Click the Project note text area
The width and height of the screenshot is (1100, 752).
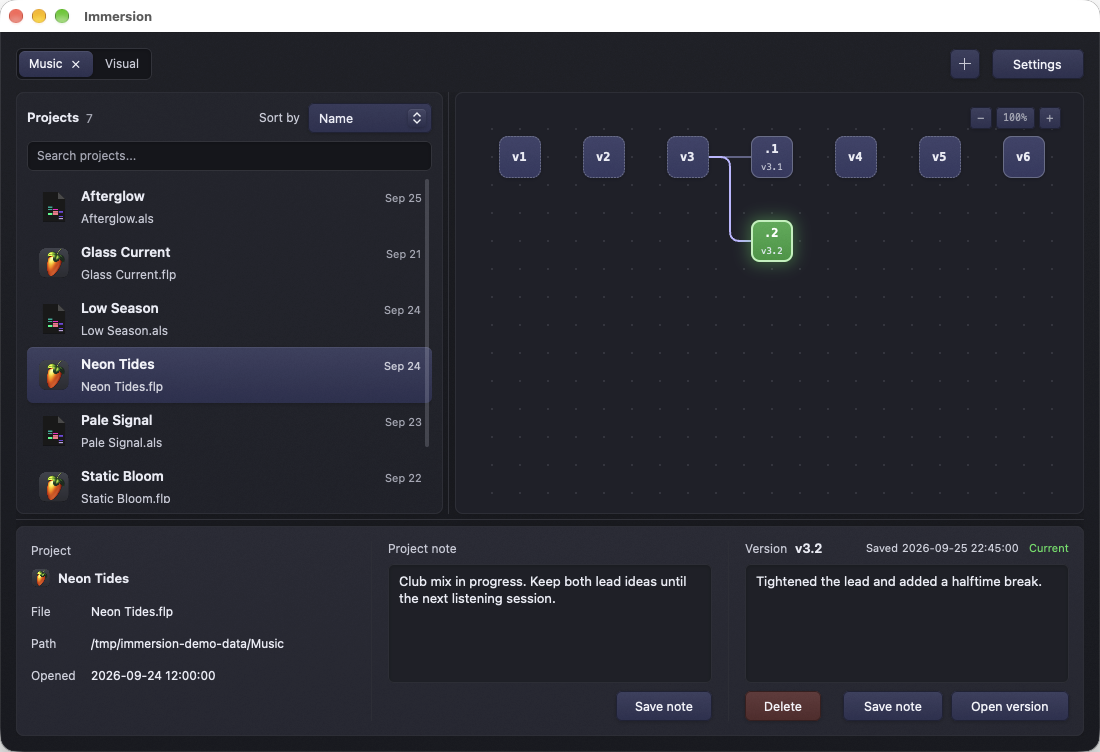pos(549,623)
